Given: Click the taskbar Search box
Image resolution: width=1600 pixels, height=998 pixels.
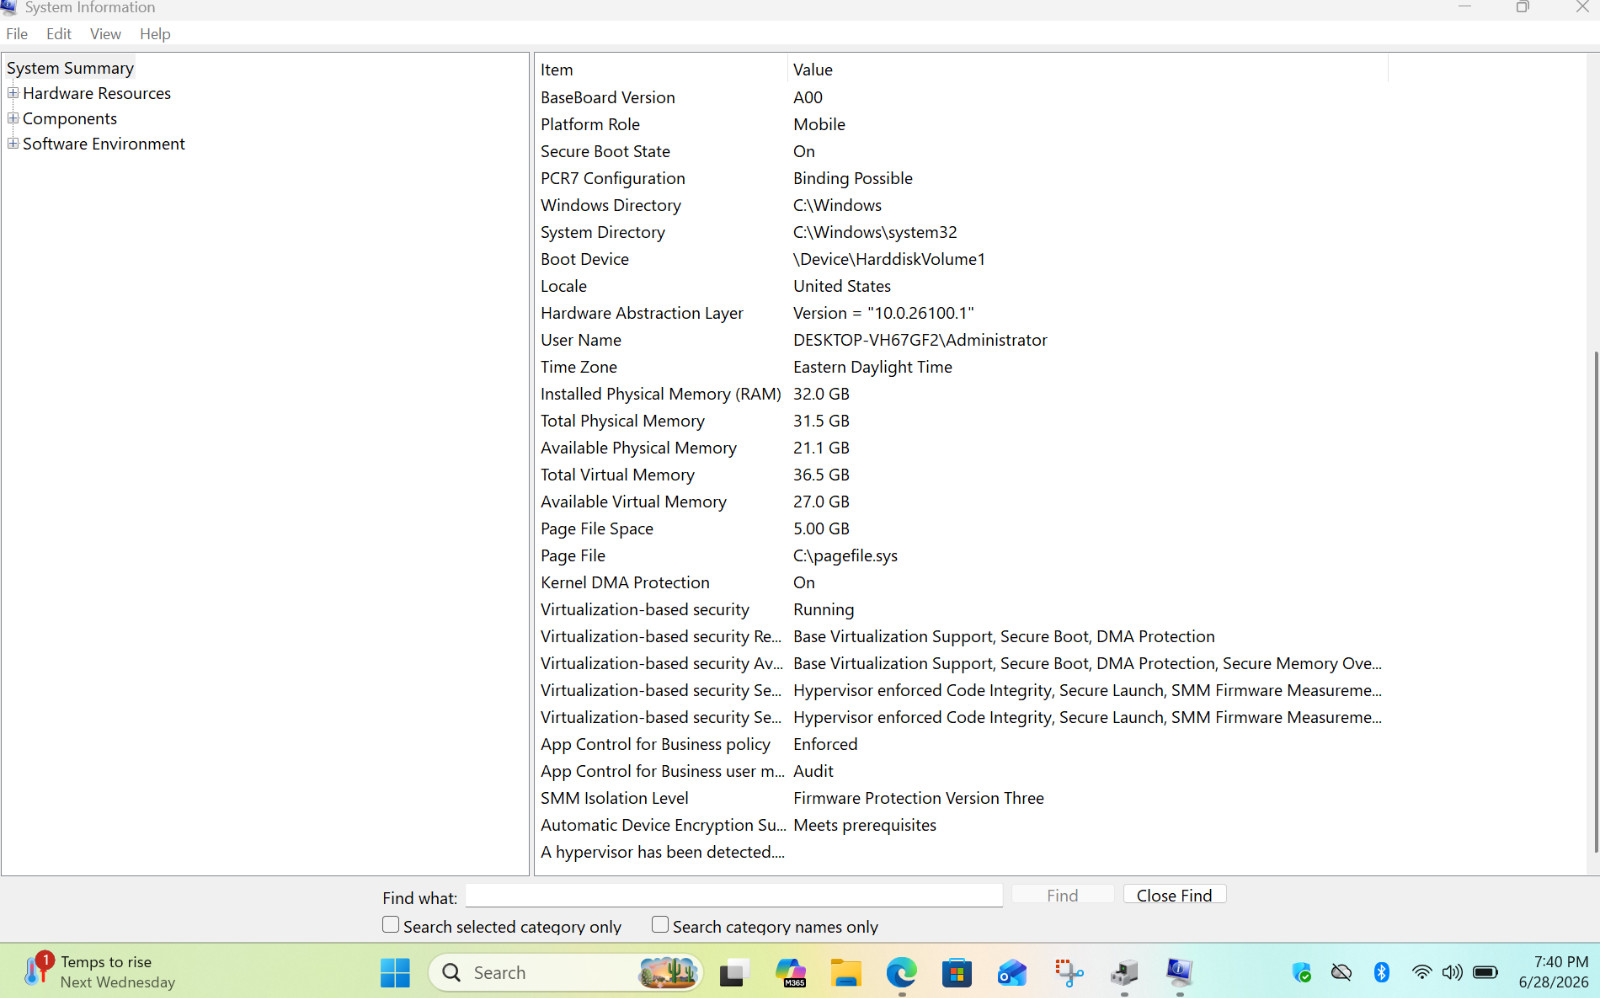Looking at the screenshot, I should (x=565, y=972).
